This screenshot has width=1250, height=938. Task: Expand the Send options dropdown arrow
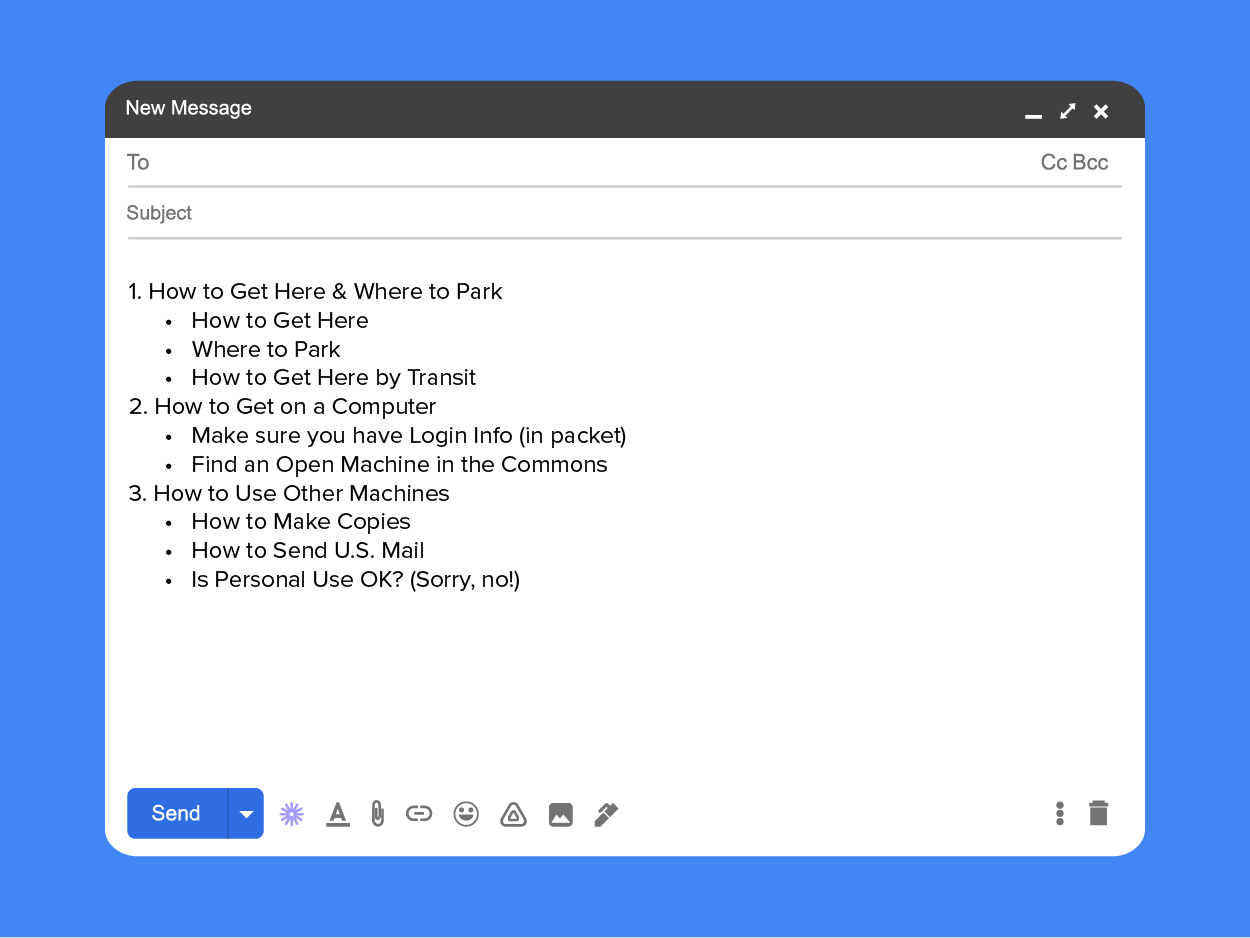(x=246, y=814)
